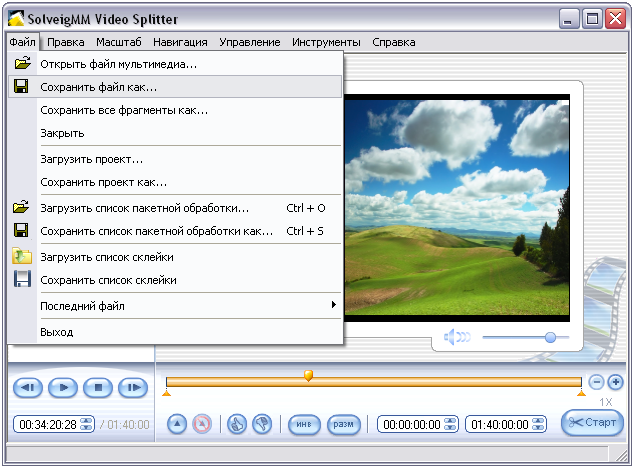Maximize the SolveigMM Video Splitter window
634x470 pixels.
click(x=592, y=19)
